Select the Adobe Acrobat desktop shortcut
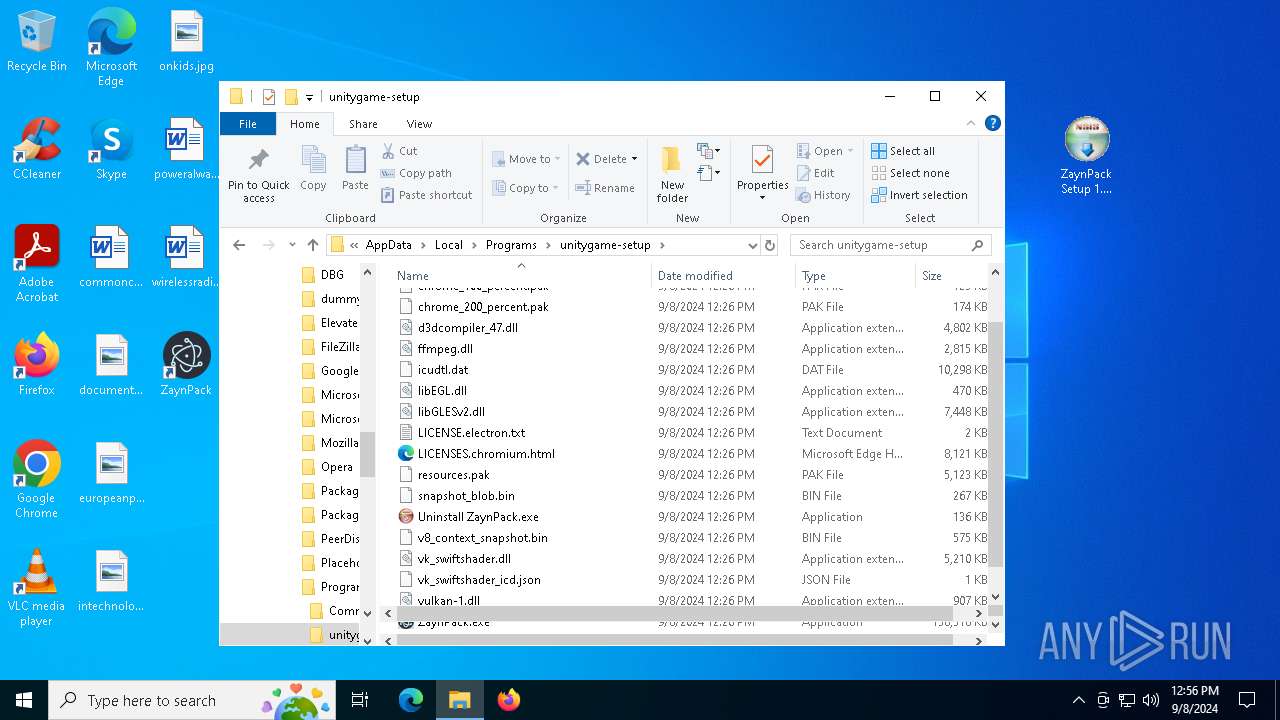The width and height of the screenshot is (1280, 720). (37, 263)
